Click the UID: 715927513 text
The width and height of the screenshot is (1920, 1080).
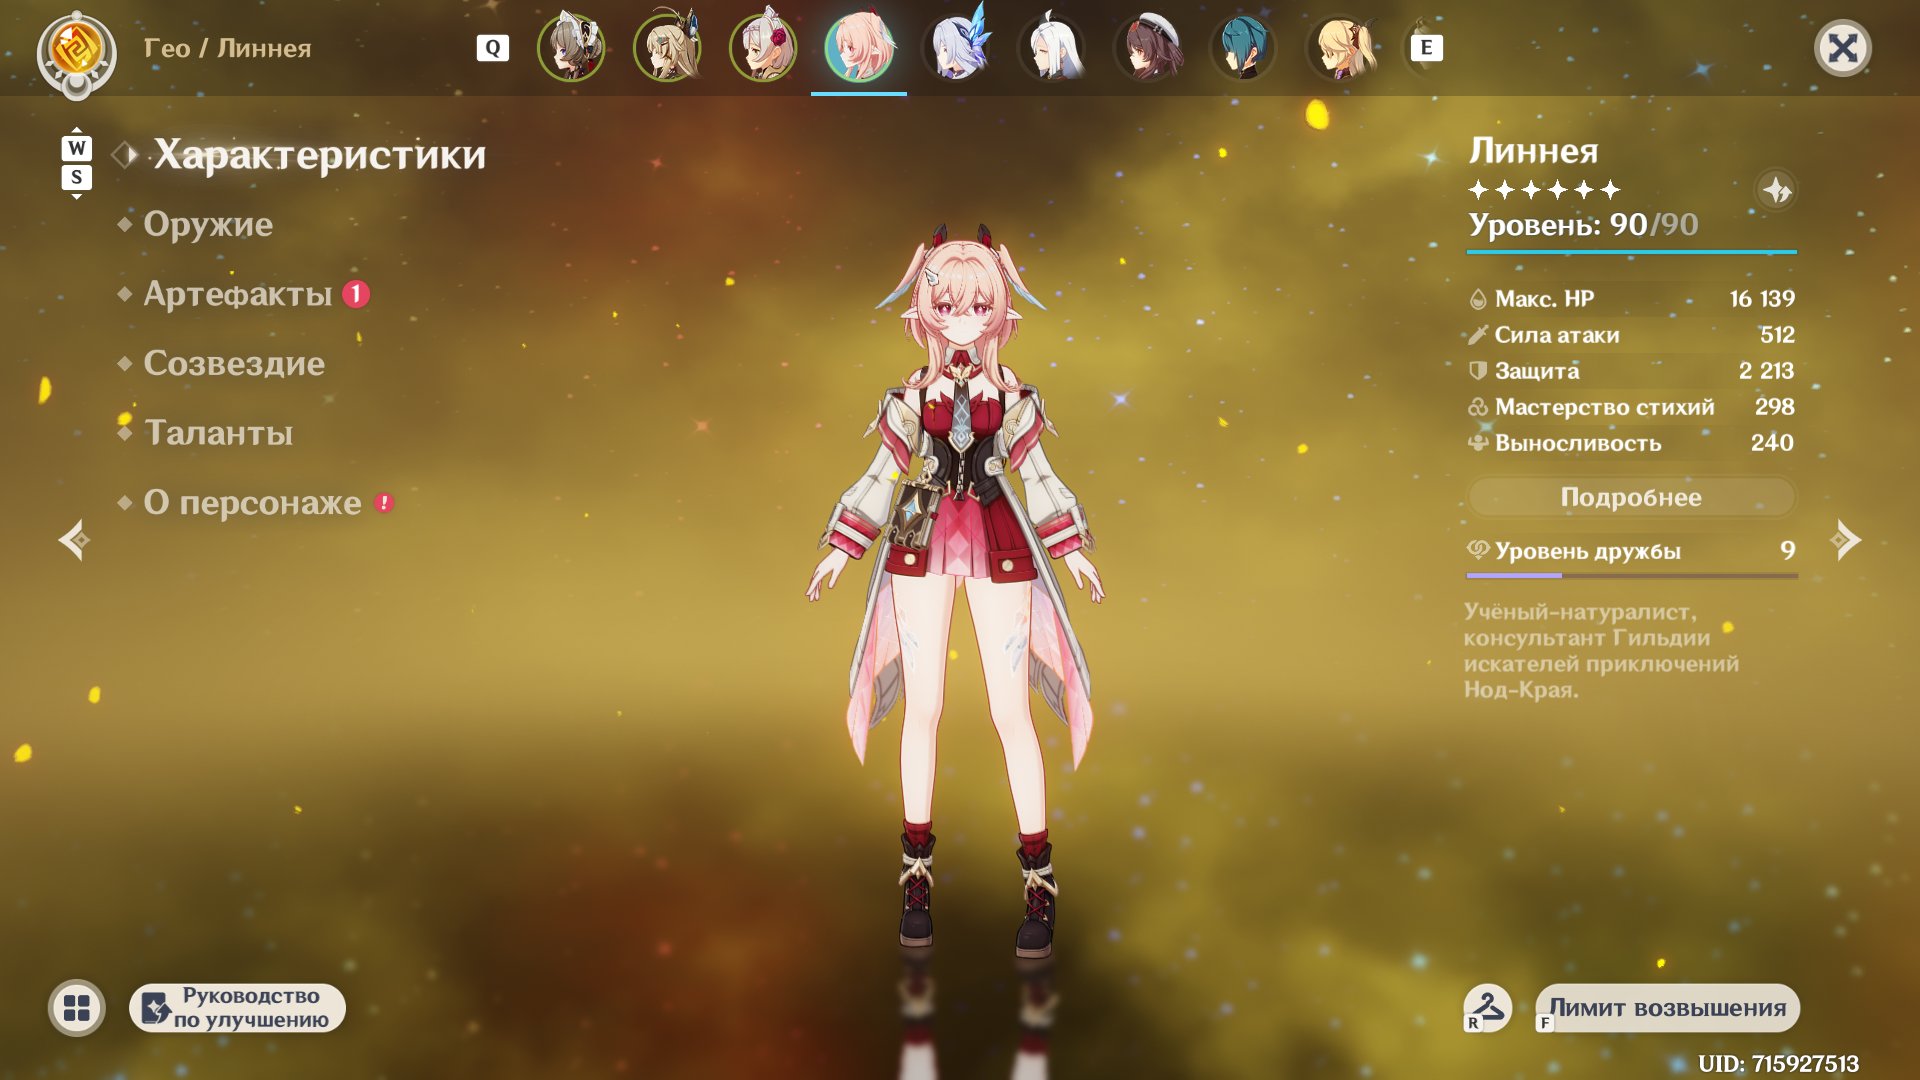pyautogui.click(x=1778, y=1063)
